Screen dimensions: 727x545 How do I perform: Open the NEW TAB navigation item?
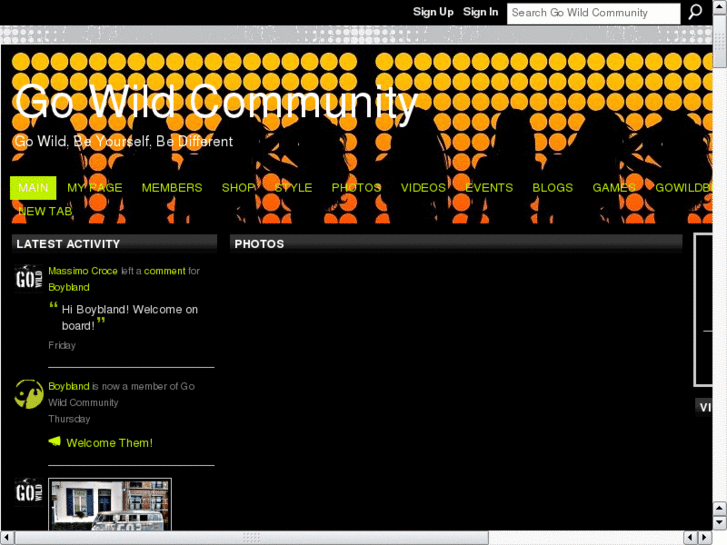tap(45, 212)
